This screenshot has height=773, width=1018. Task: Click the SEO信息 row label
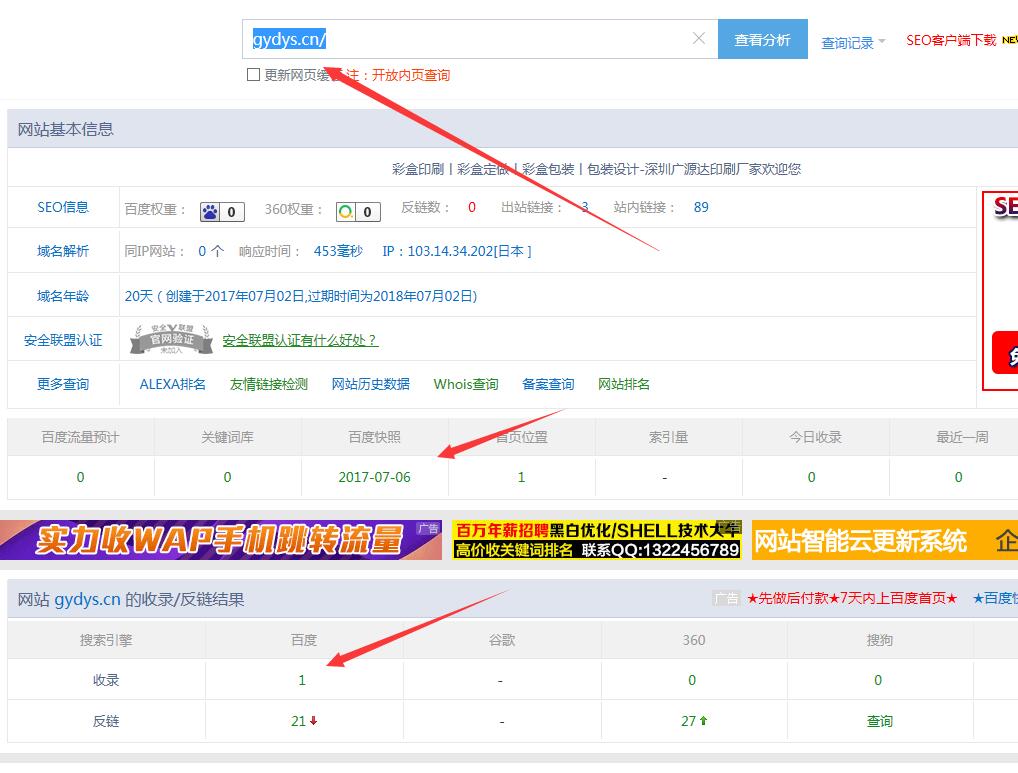pyautogui.click(x=63, y=207)
